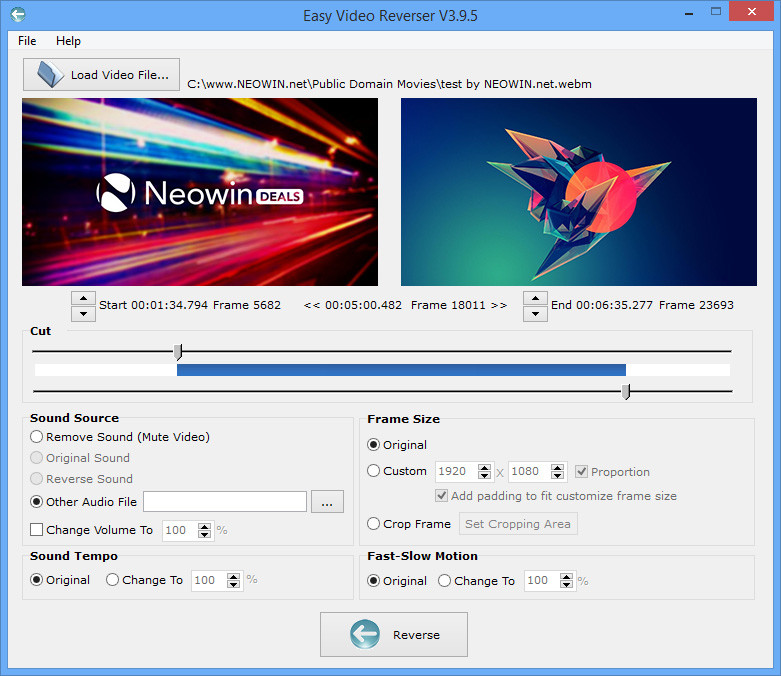Toggle the Proportion checkbox
The image size is (781, 676).
[581, 472]
